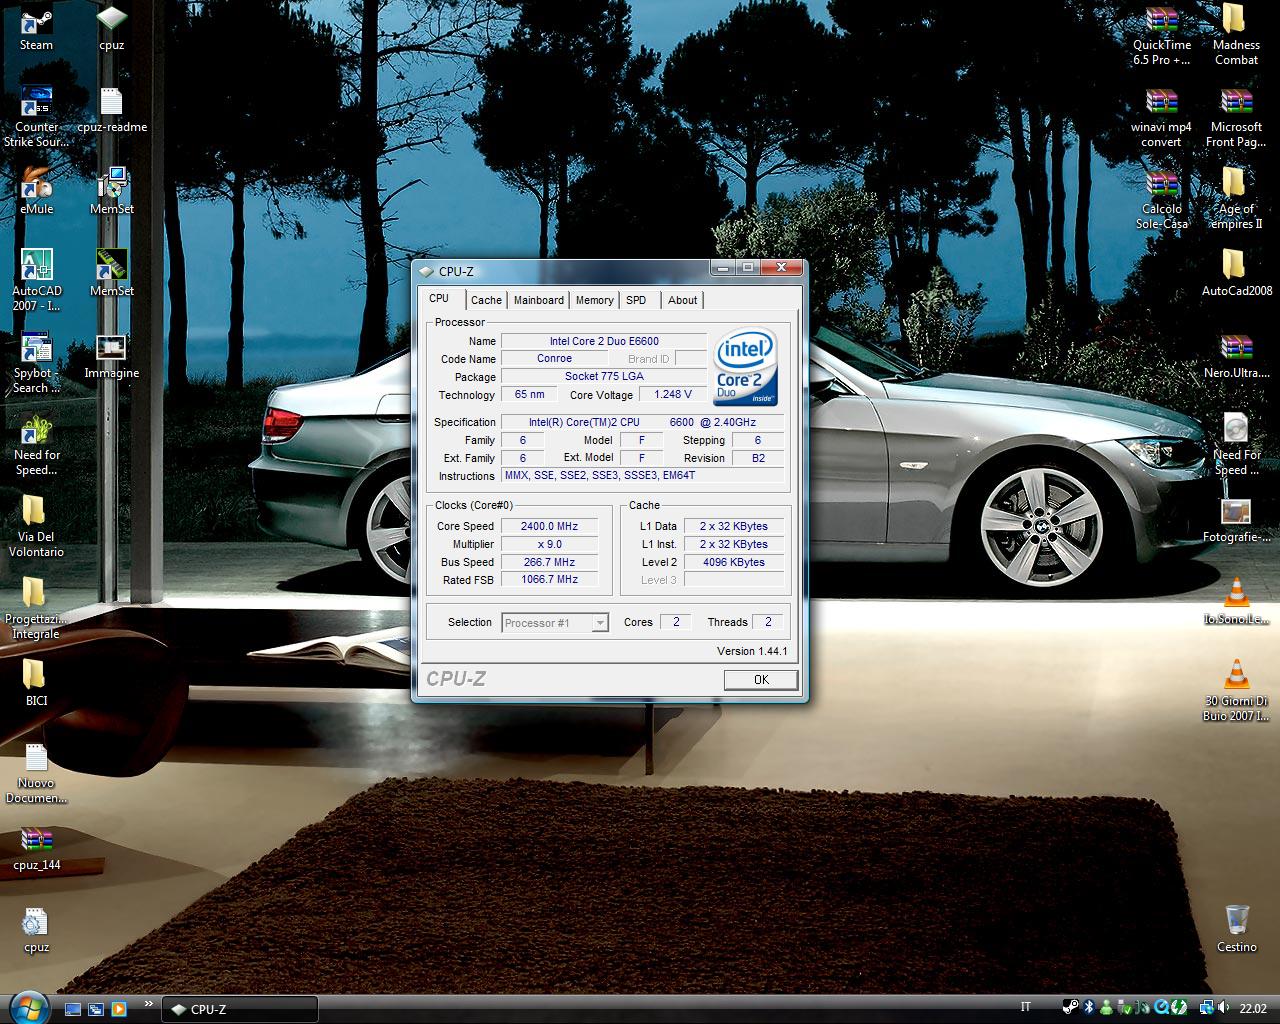Image resolution: width=1280 pixels, height=1024 pixels.
Task: Click the Instructions field listing MMX, SSE
Action: [x=642, y=475]
